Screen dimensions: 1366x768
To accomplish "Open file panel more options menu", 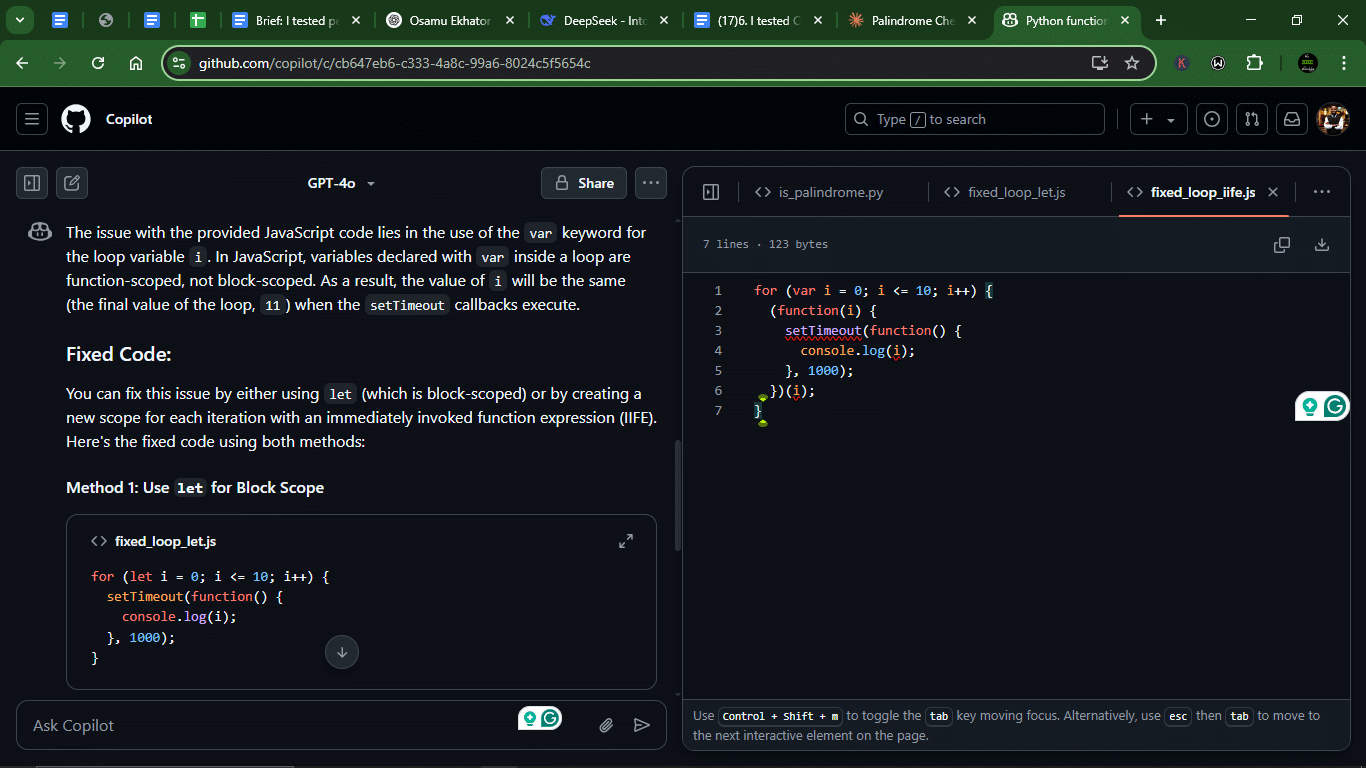I will coord(1322,192).
